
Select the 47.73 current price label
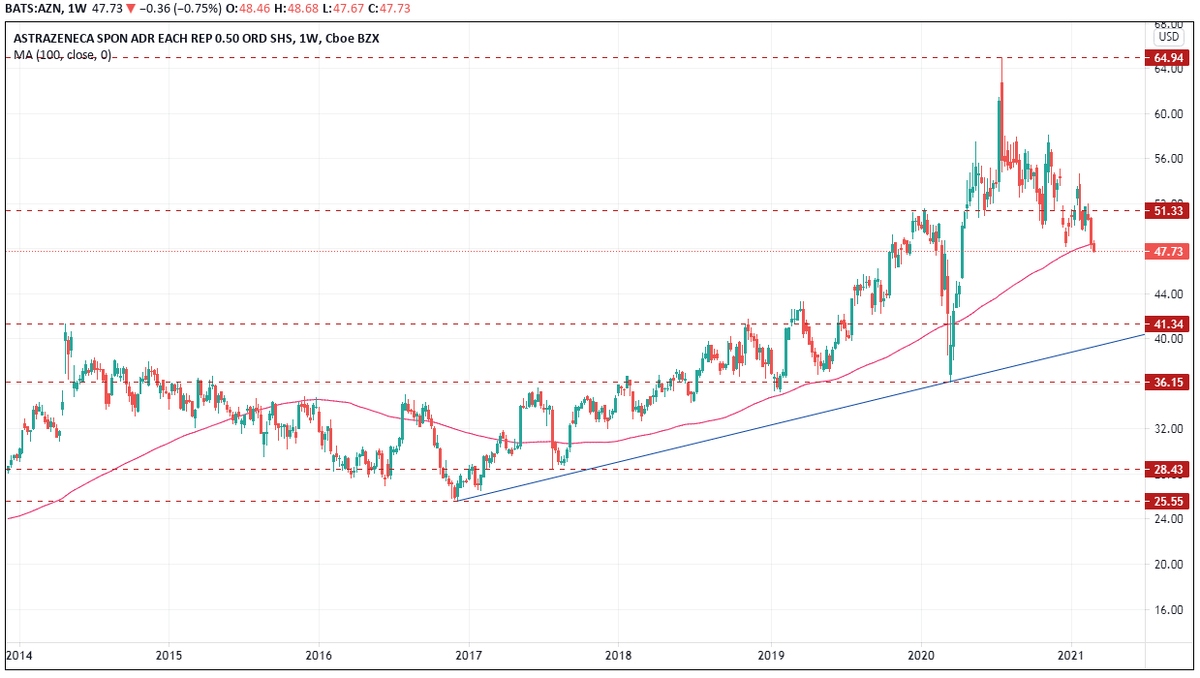coord(1168,252)
